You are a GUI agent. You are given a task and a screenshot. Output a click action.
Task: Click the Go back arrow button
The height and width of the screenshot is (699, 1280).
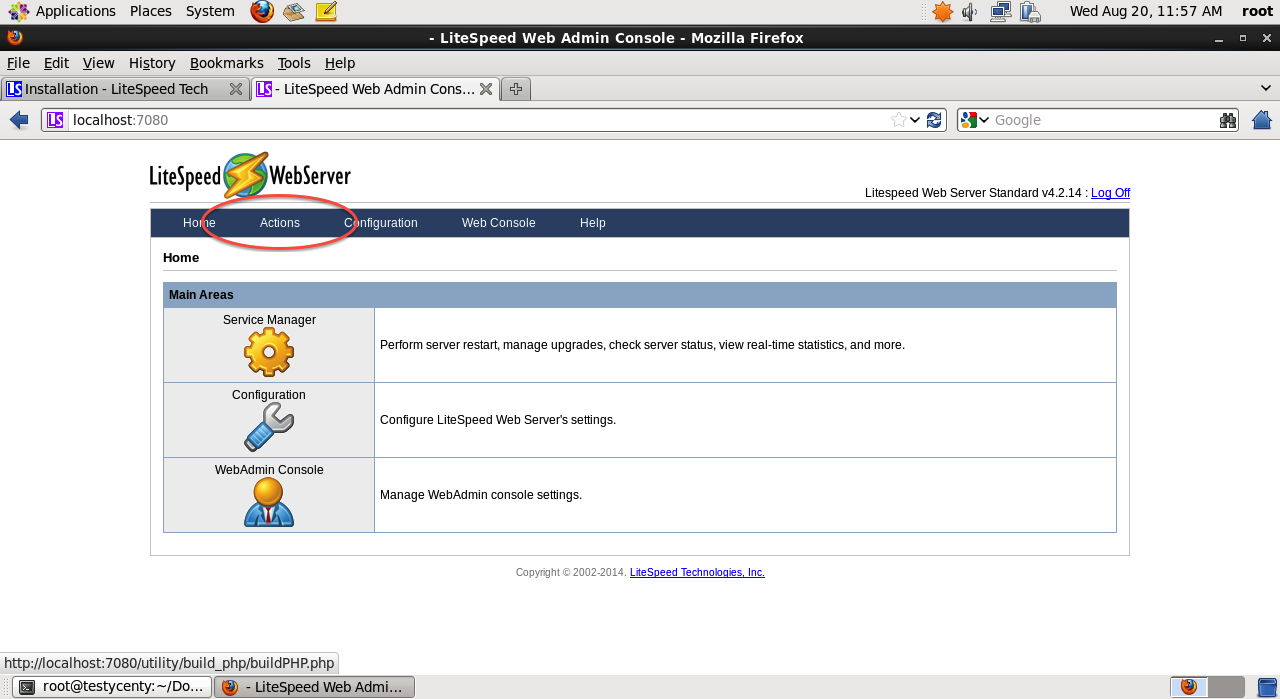tap(19, 120)
